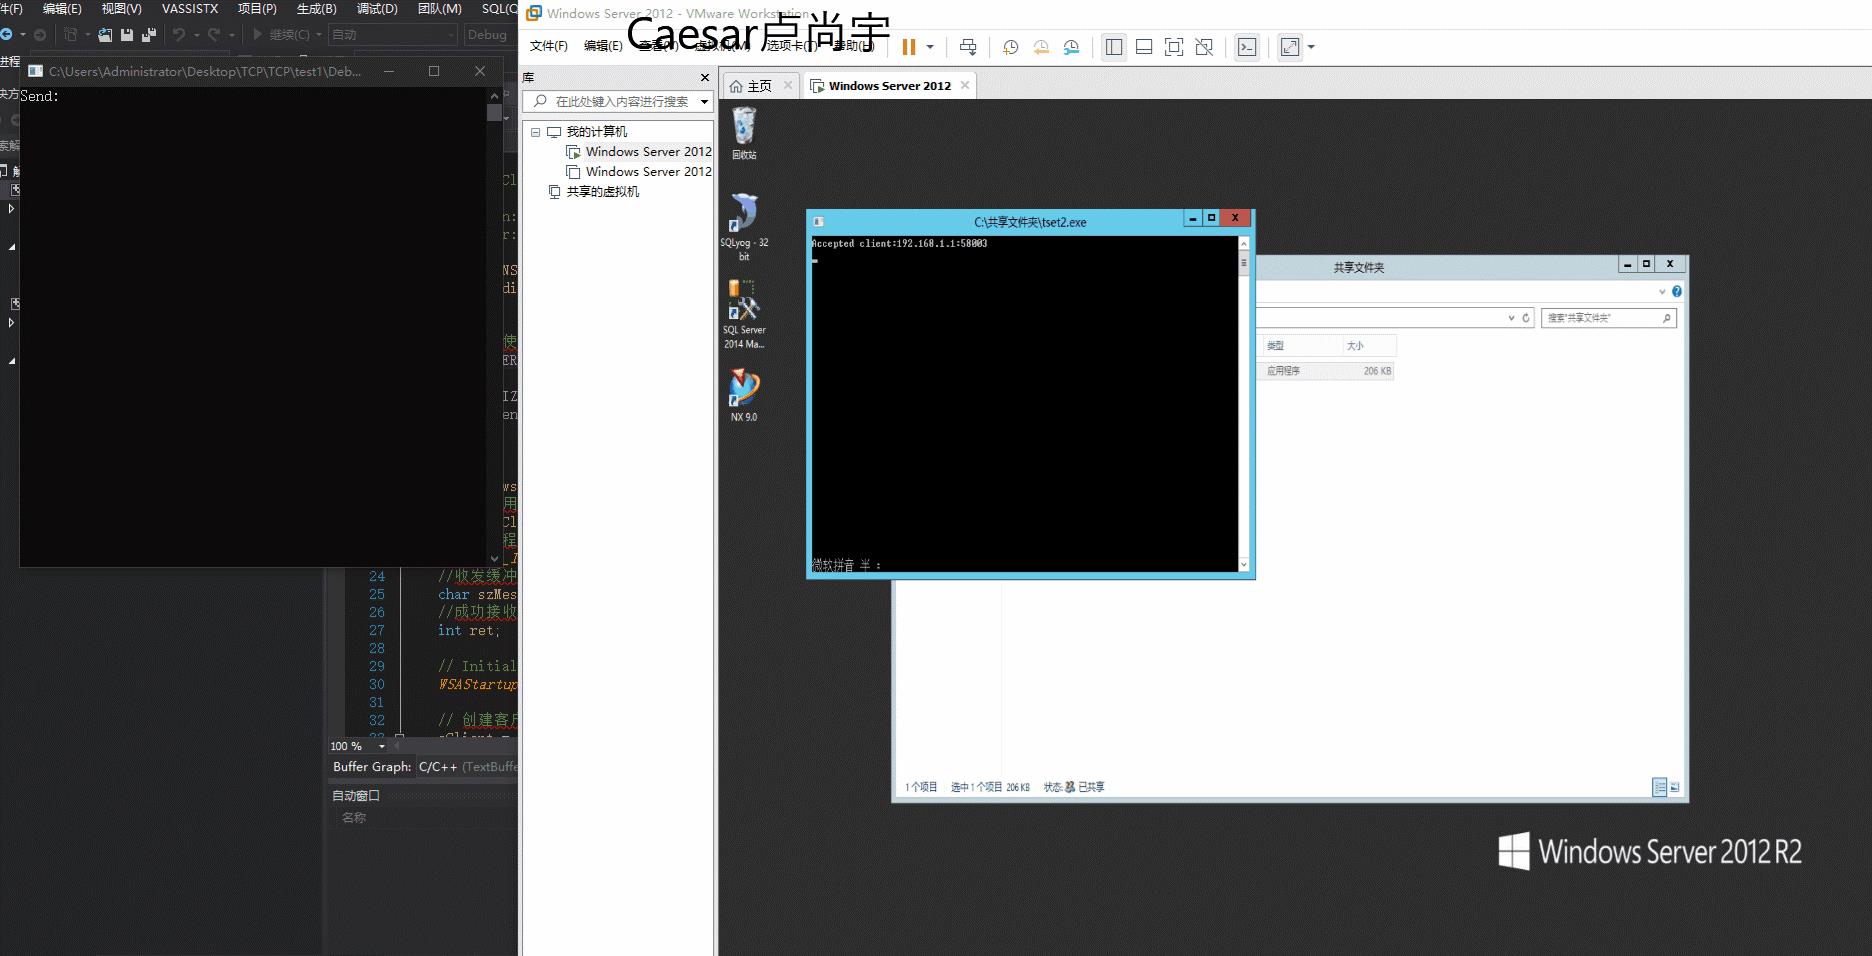Click the tset2.exe console title bar icon

[818, 222]
